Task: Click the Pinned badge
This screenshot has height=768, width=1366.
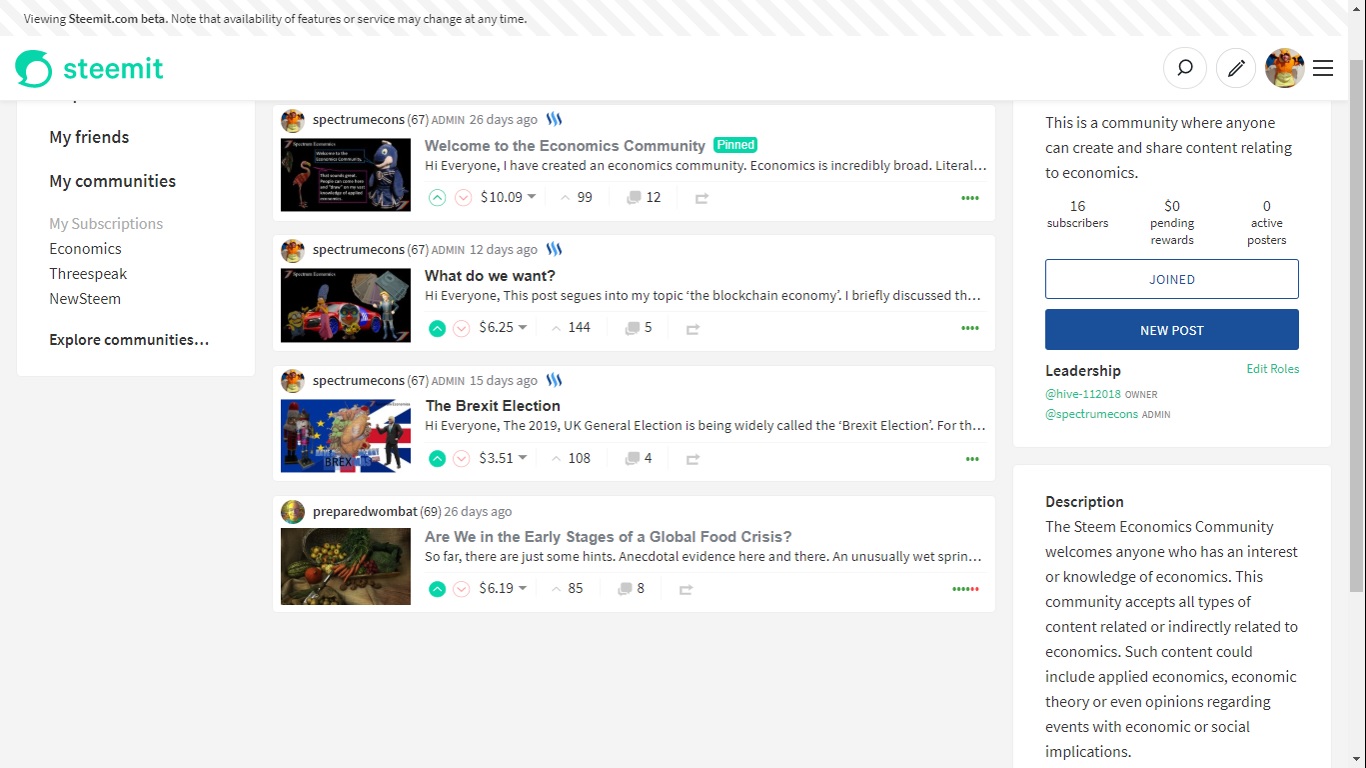Action: (735, 145)
